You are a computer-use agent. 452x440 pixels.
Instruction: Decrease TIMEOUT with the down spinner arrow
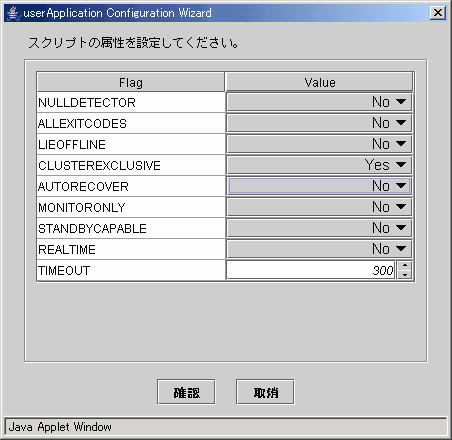point(405,275)
